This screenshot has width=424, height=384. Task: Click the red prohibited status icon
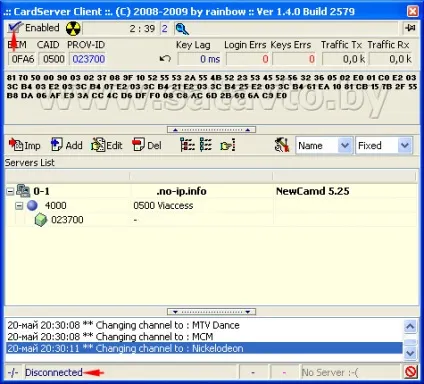pyautogui.click(x=411, y=371)
